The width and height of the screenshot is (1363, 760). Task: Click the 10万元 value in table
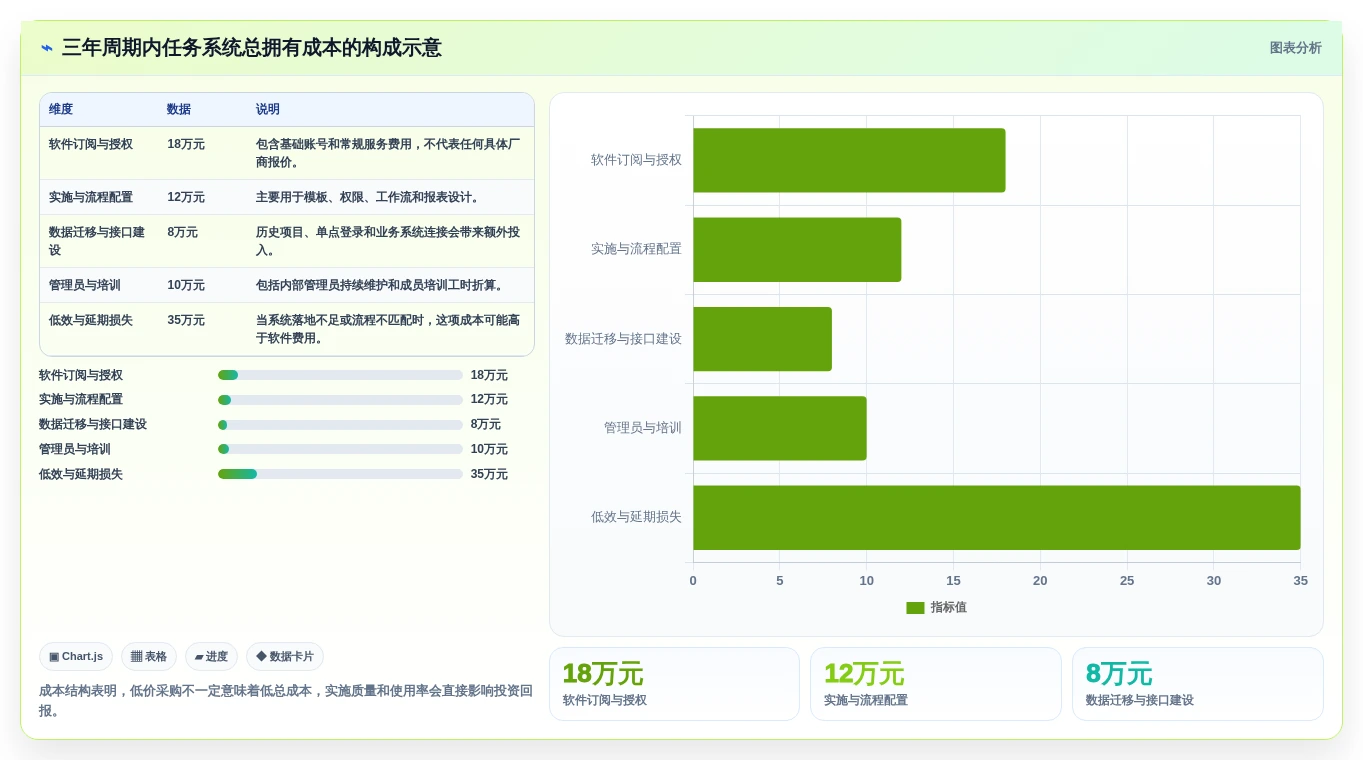186,286
